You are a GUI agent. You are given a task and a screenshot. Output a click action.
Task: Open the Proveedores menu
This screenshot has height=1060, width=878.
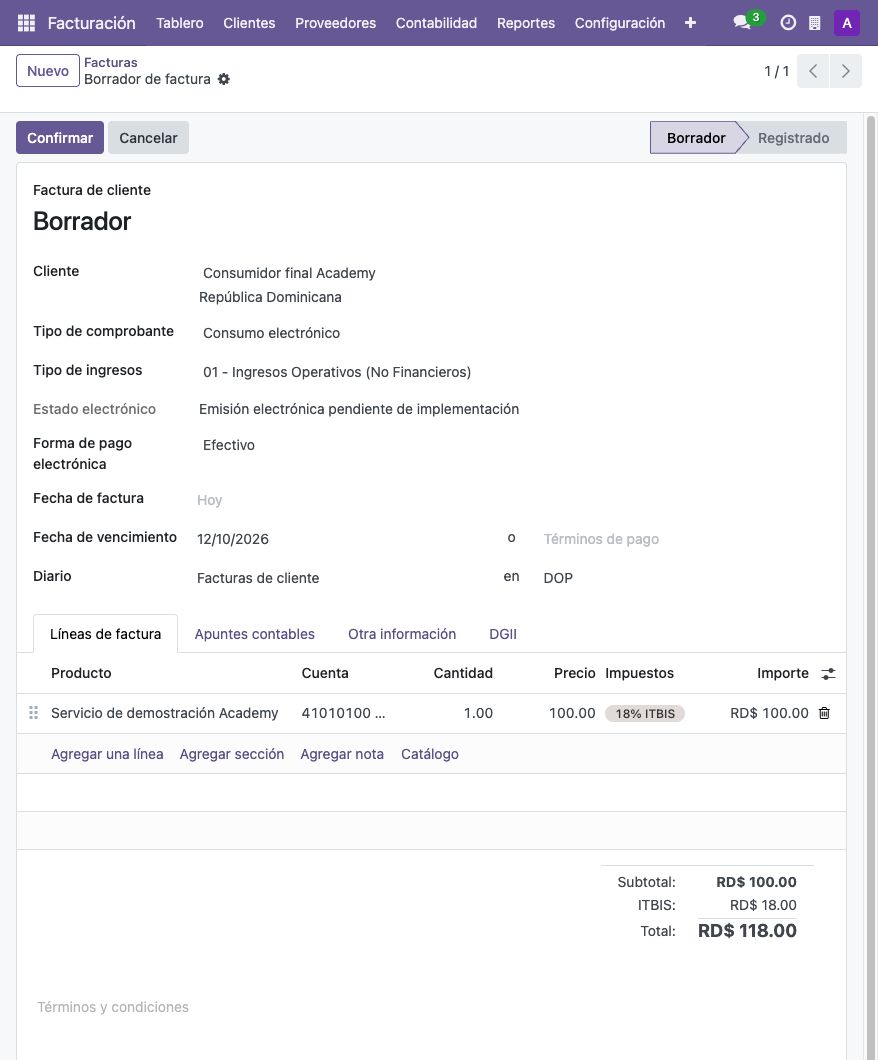click(x=335, y=23)
